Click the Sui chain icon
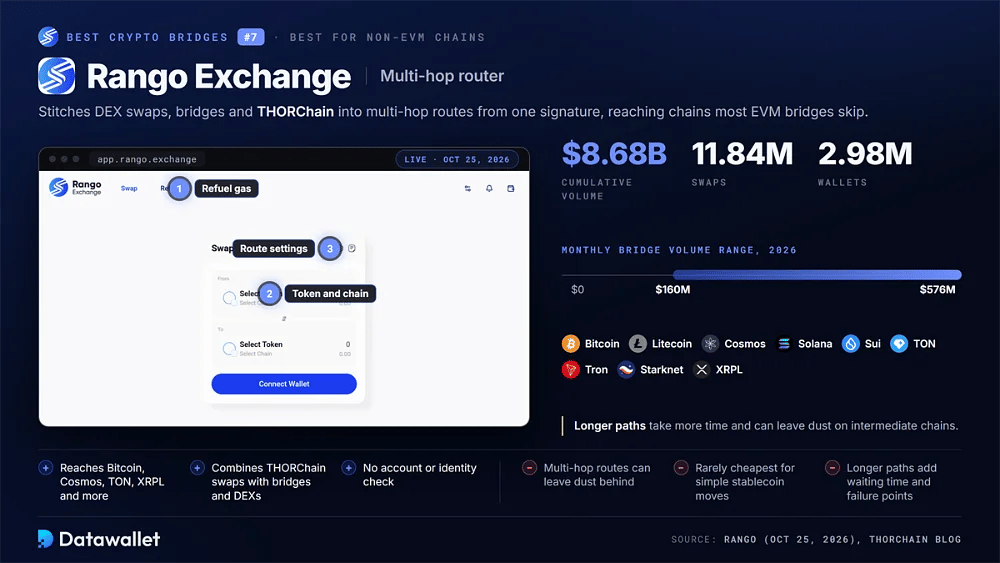This screenshot has width=1000, height=563. [x=851, y=344]
